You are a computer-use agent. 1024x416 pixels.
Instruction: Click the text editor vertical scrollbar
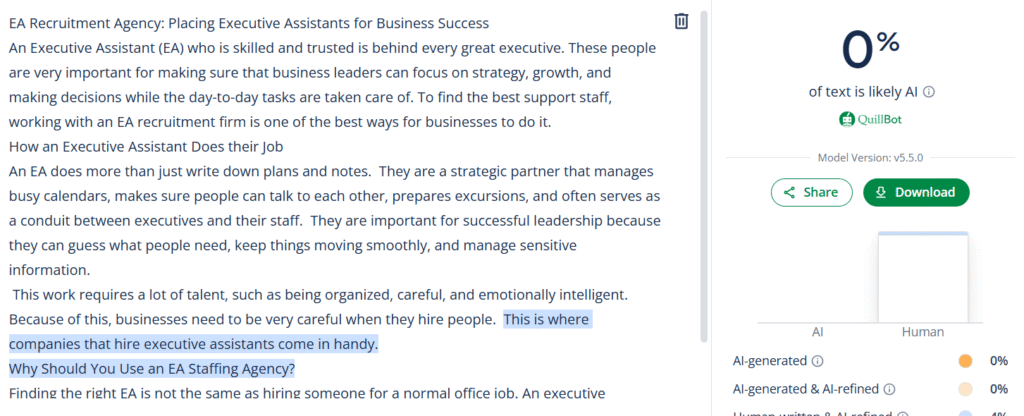point(703,176)
